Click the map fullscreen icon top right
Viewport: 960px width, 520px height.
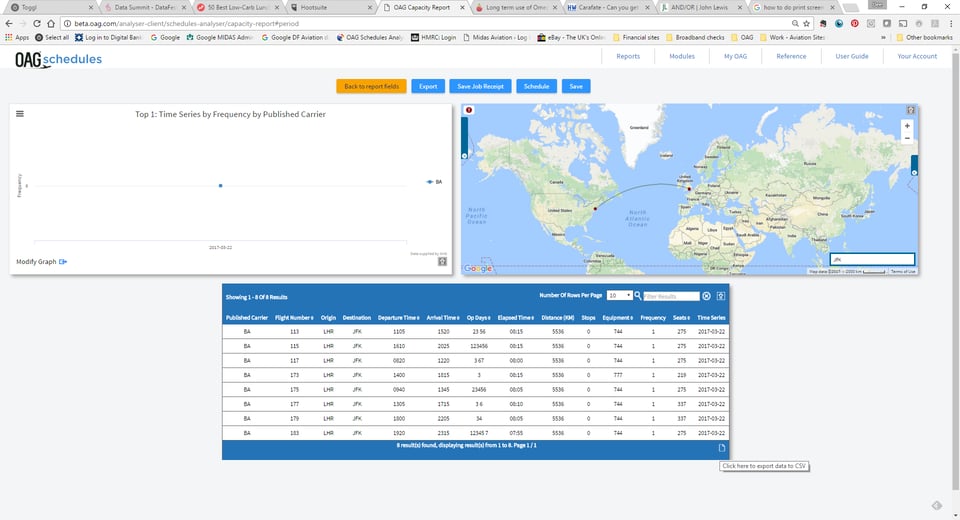[910, 110]
